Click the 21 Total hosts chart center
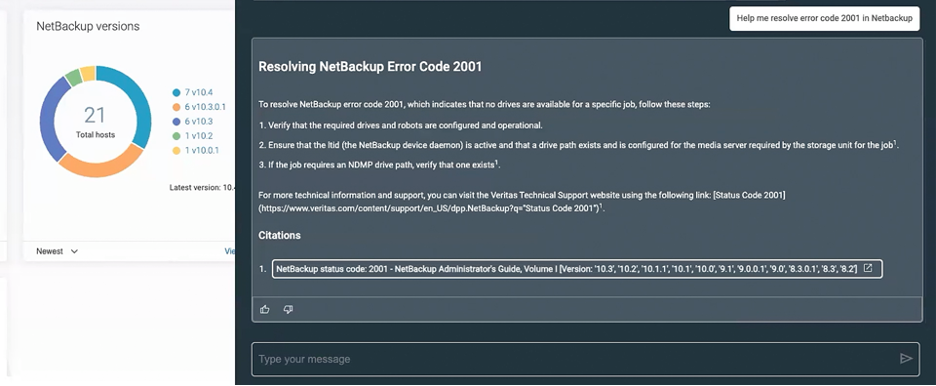This screenshot has height=386, width=936. click(x=95, y=121)
